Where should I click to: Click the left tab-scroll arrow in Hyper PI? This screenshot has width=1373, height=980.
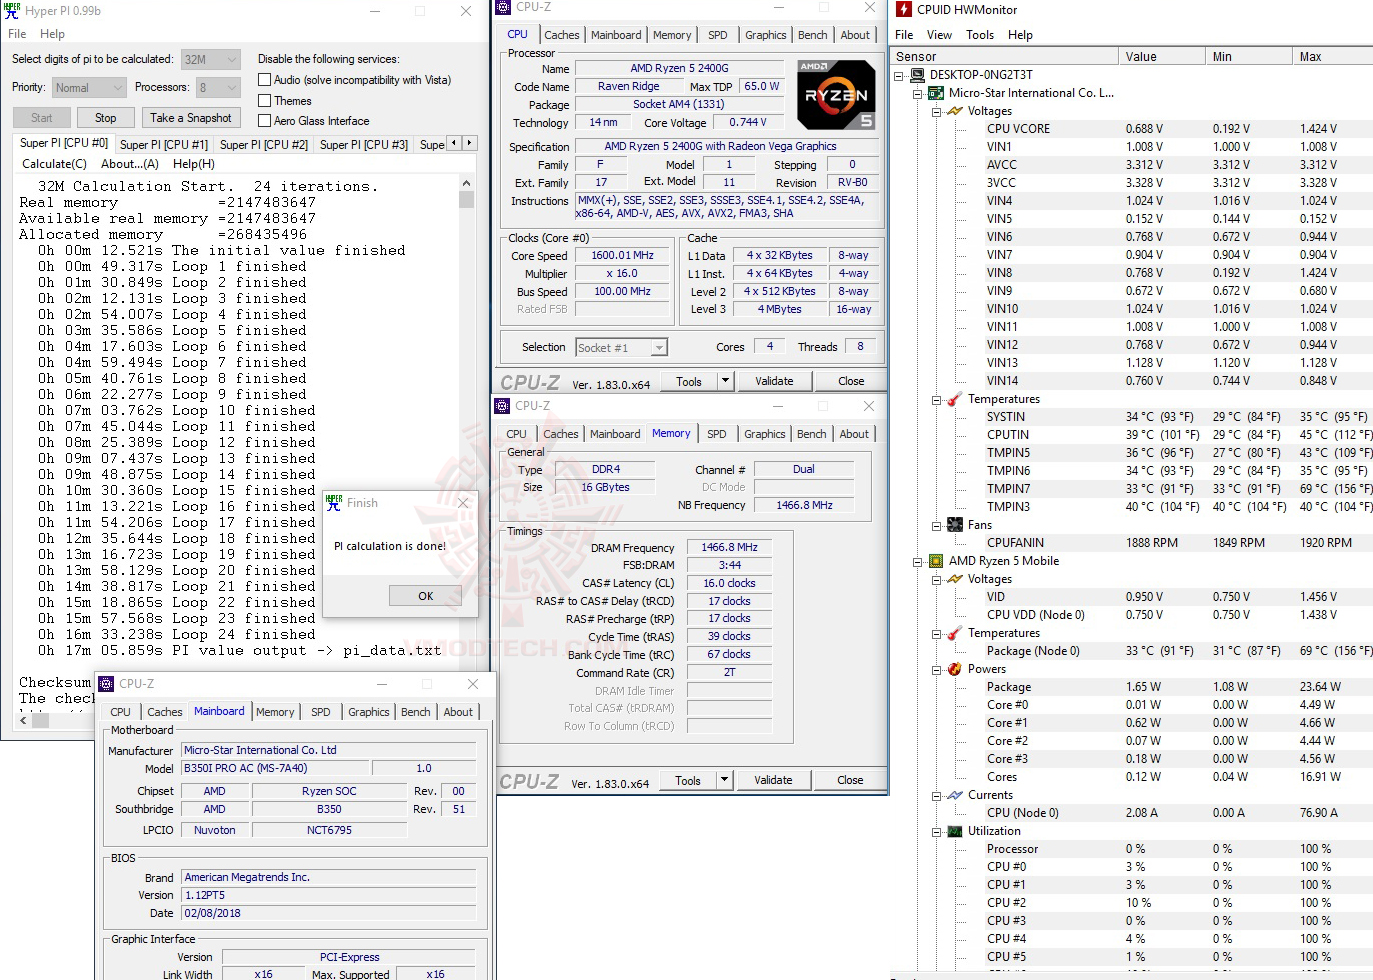454,143
